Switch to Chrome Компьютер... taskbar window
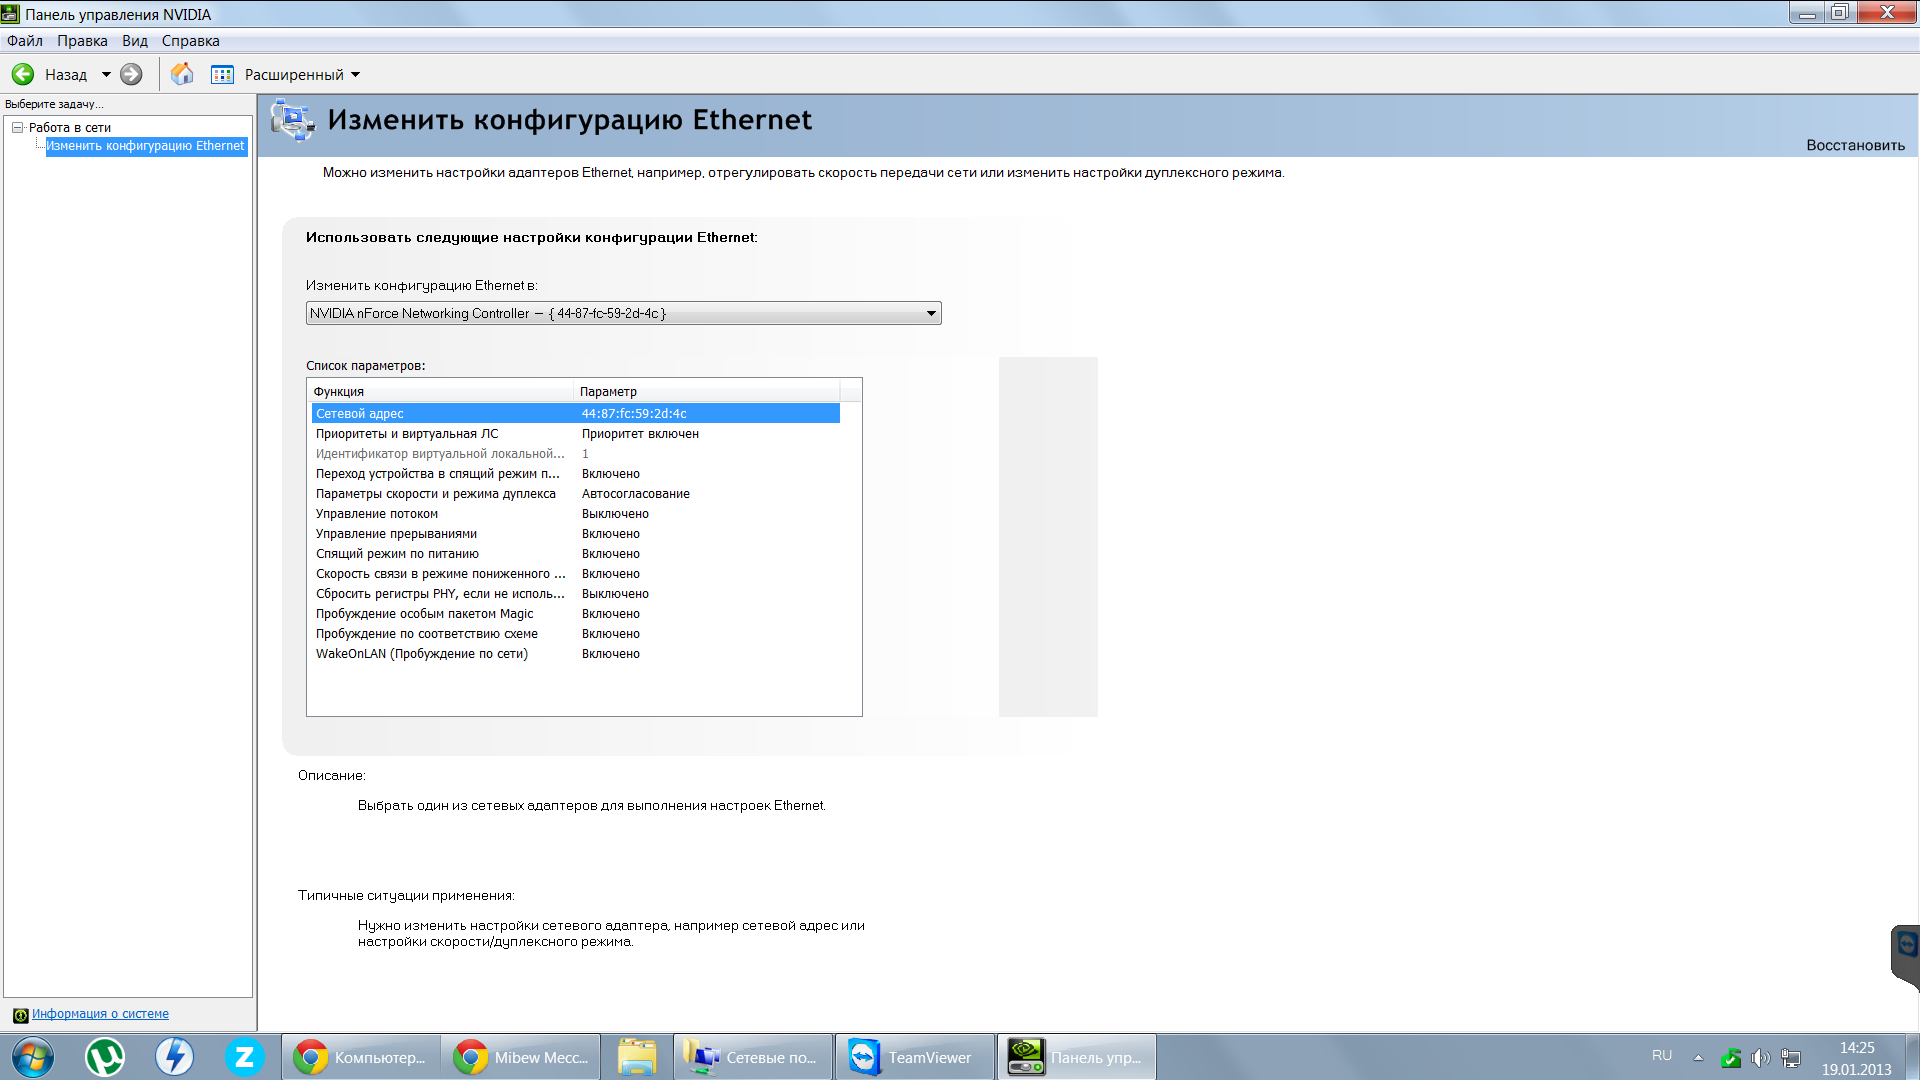Image resolution: width=1920 pixels, height=1080 pixels. (x=361, y=1057)
